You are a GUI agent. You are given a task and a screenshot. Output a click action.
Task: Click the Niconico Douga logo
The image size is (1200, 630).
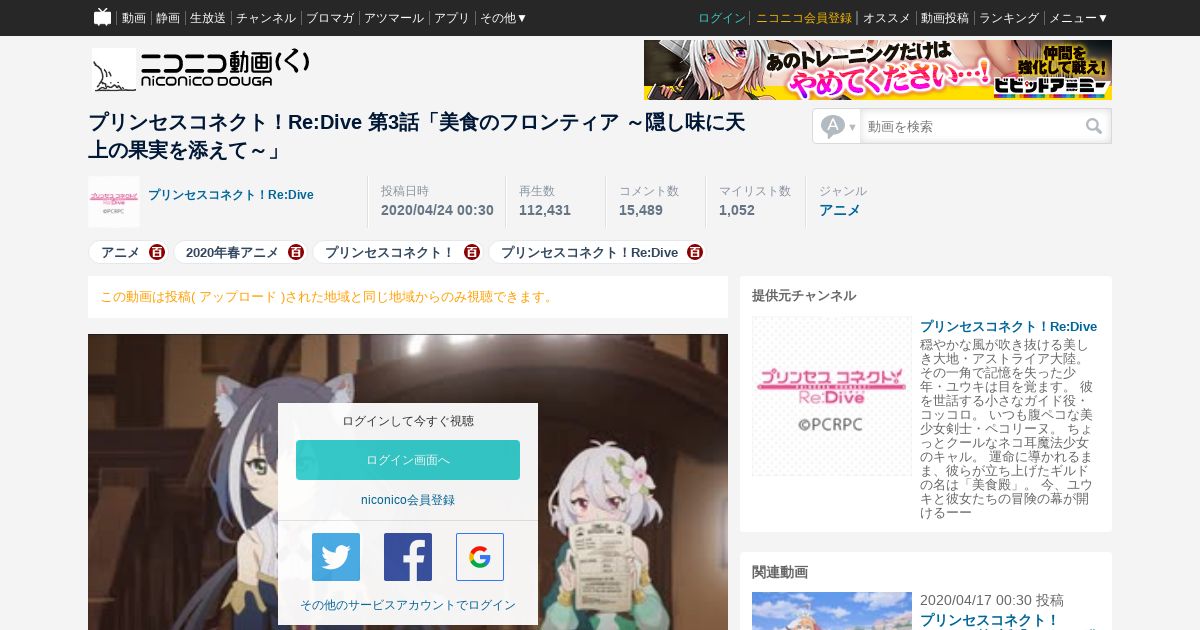pyautogui.click(x=200, y=70)
